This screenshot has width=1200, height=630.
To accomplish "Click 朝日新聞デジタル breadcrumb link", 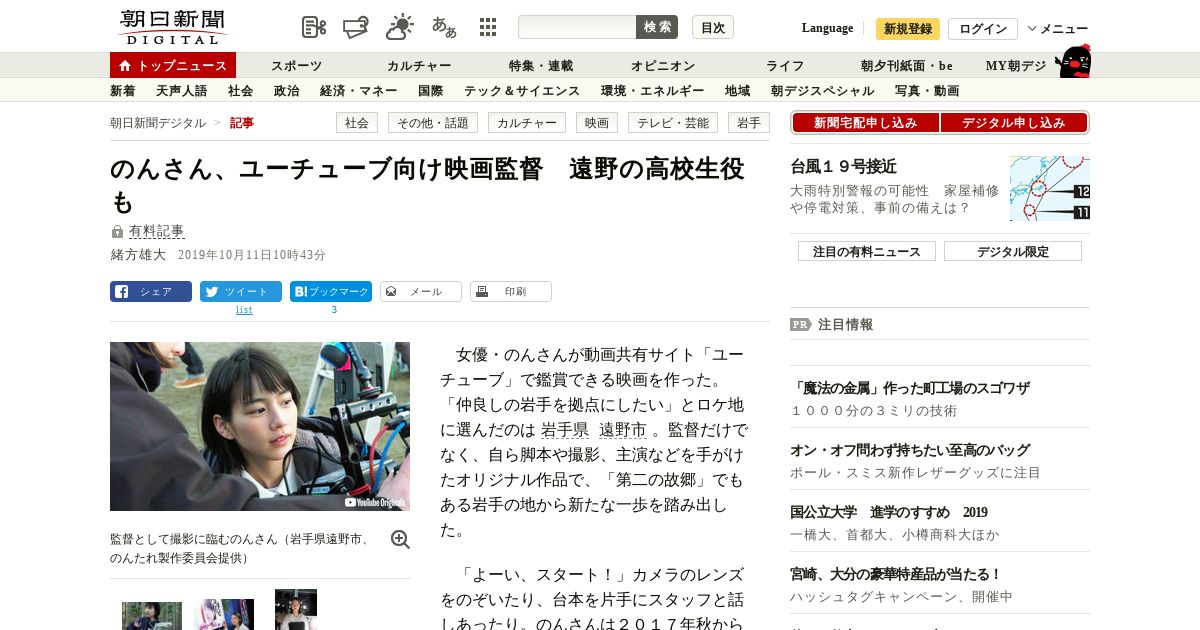I will click(158, 123).
